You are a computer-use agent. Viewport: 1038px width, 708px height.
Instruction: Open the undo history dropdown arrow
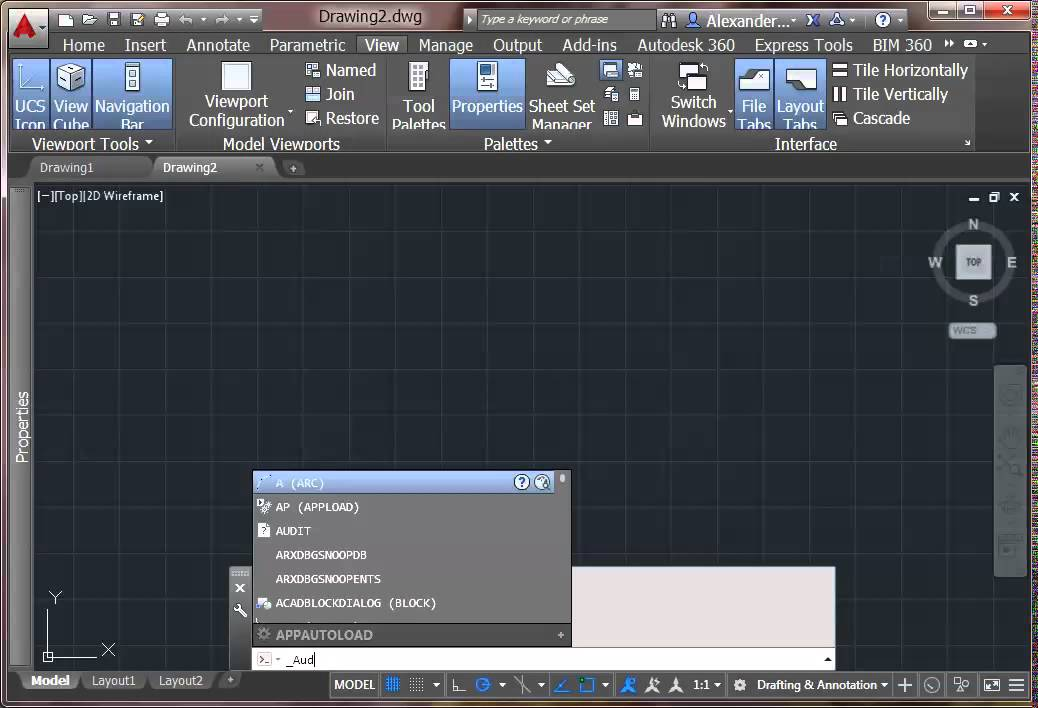pos(203,20)
